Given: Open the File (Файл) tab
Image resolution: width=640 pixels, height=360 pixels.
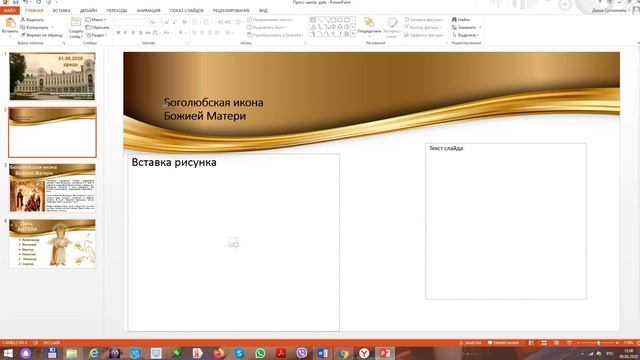Looking at the screenshot, I should [x=10, y=11].
